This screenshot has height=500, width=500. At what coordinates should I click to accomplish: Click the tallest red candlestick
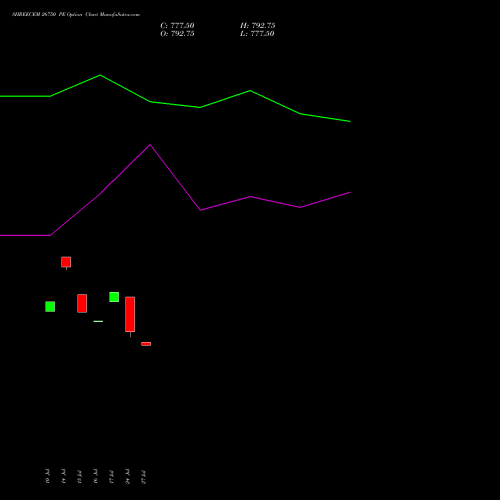[130, 314]
